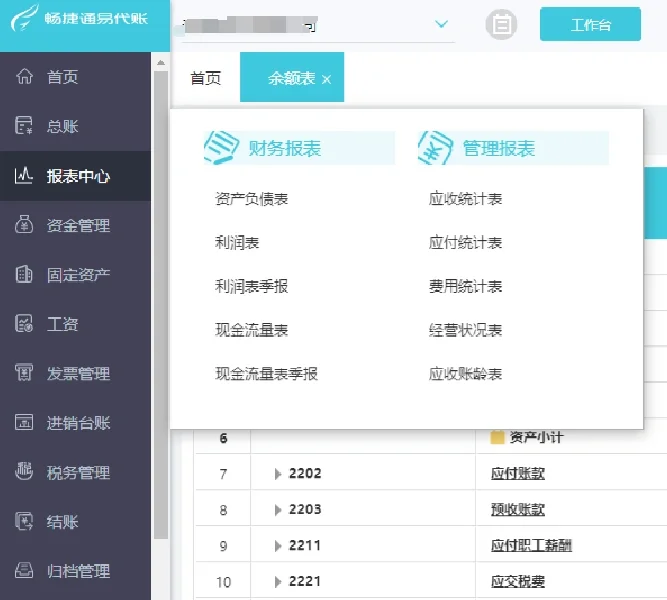Open 税务管理 in the sidebar
This screenshot has width=667, height=600.
(x=75, y=472)
